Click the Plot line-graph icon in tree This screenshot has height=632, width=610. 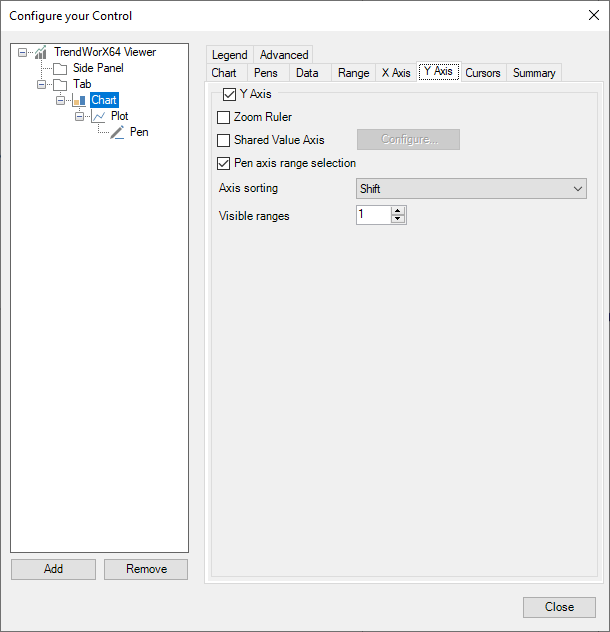(99, 116)
